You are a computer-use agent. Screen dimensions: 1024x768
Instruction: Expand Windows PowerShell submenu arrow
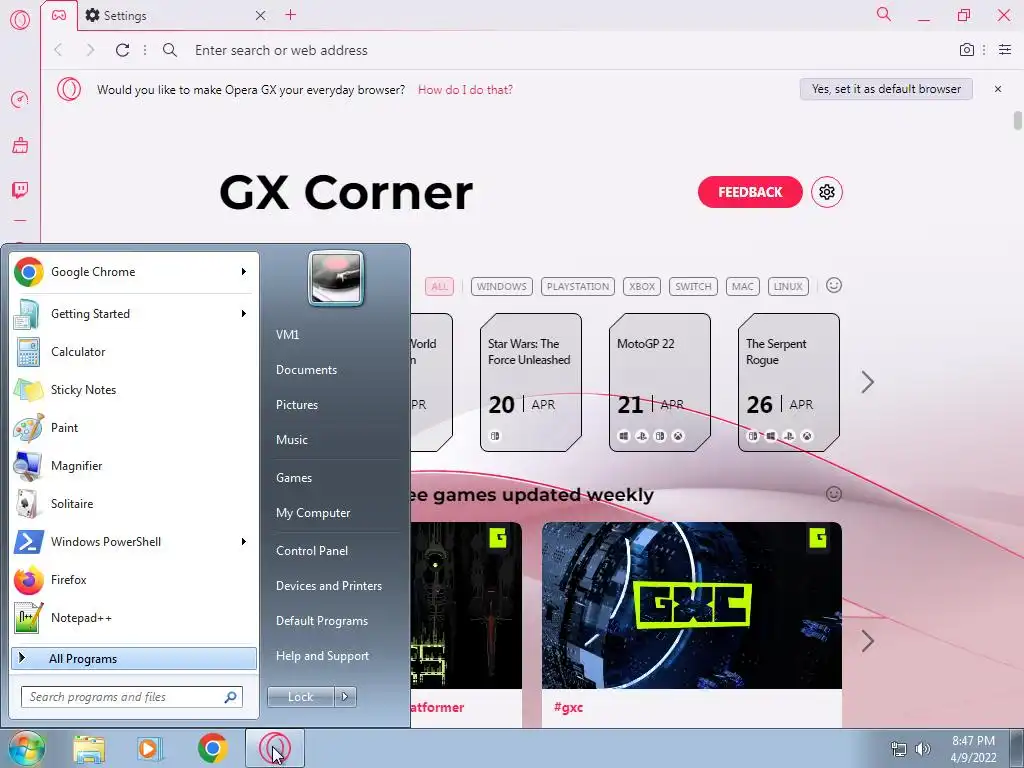pyautogui.click(x=244, y=541)
